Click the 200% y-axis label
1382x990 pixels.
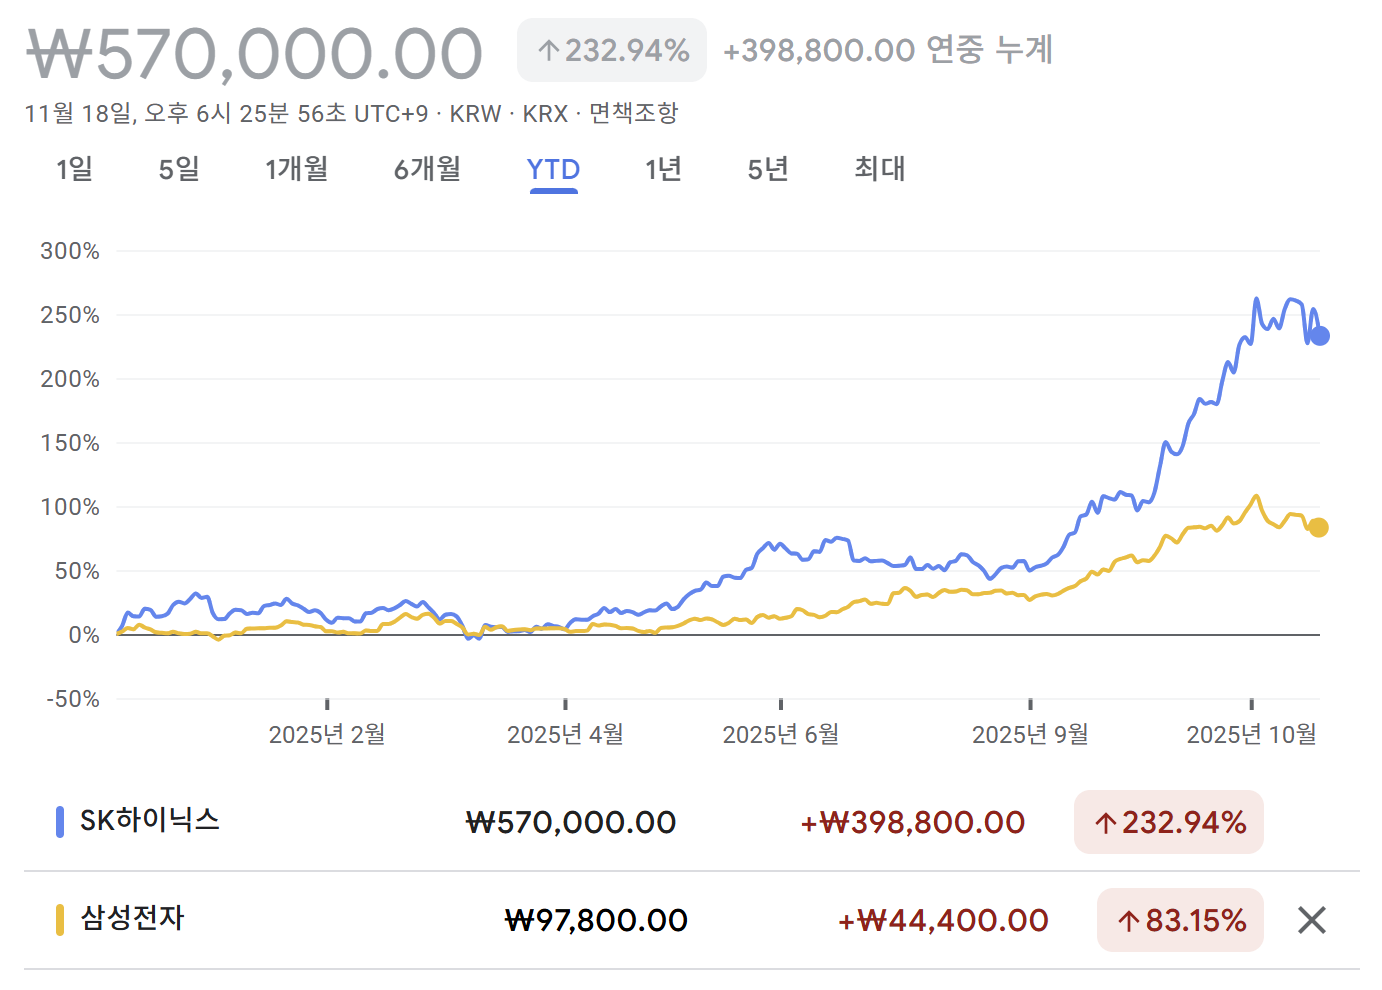70,379
